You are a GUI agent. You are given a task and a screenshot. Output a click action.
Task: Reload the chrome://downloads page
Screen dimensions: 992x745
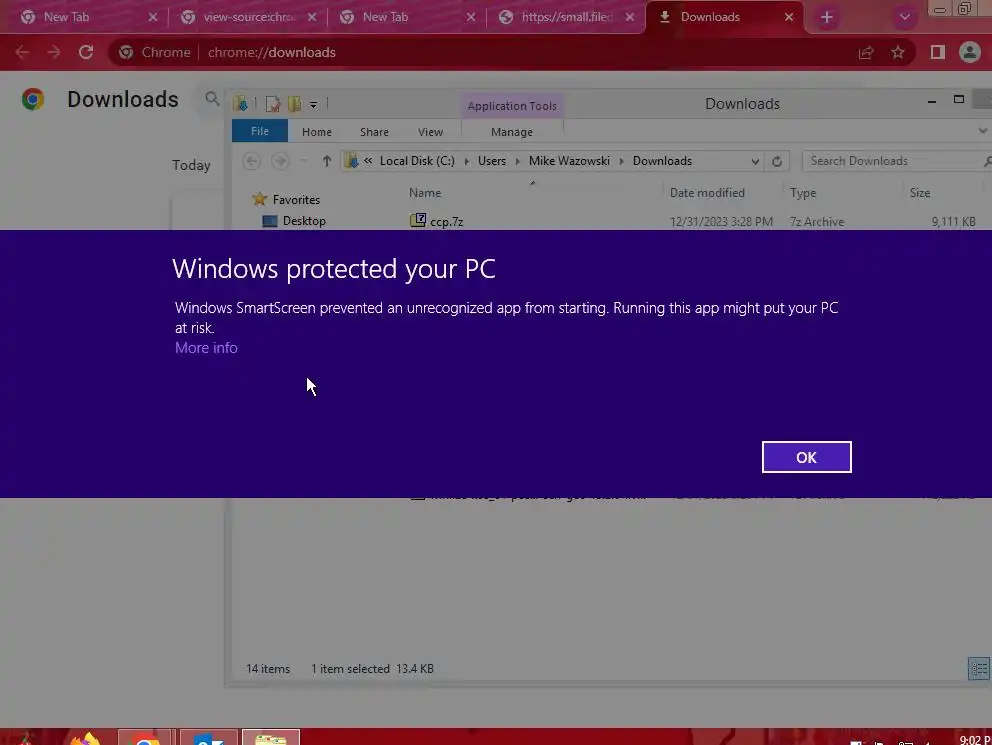tap(86, 52)
